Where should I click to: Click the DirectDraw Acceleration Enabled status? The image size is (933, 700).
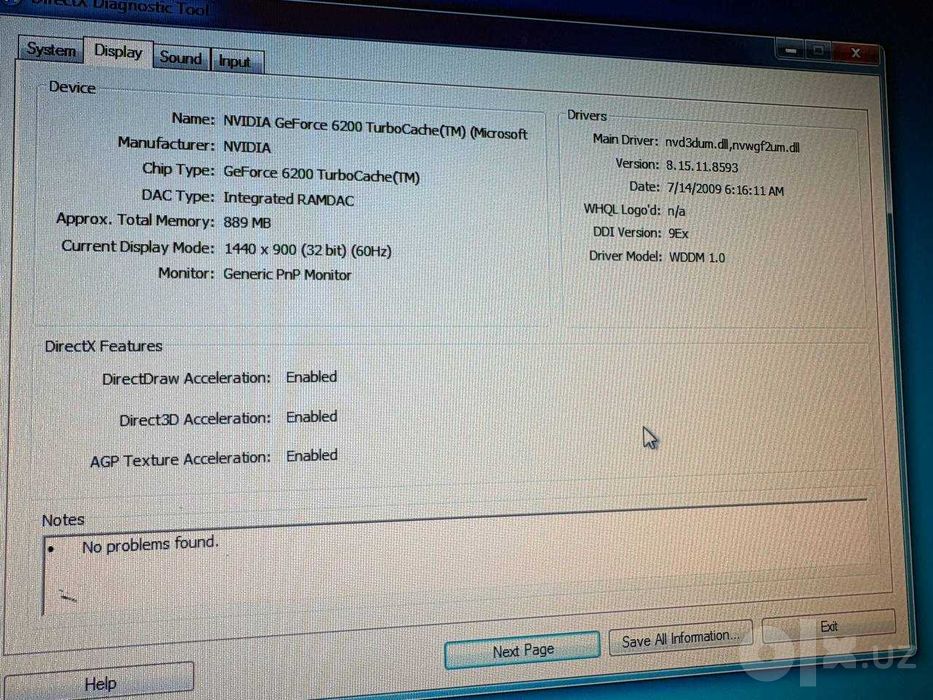311,377
